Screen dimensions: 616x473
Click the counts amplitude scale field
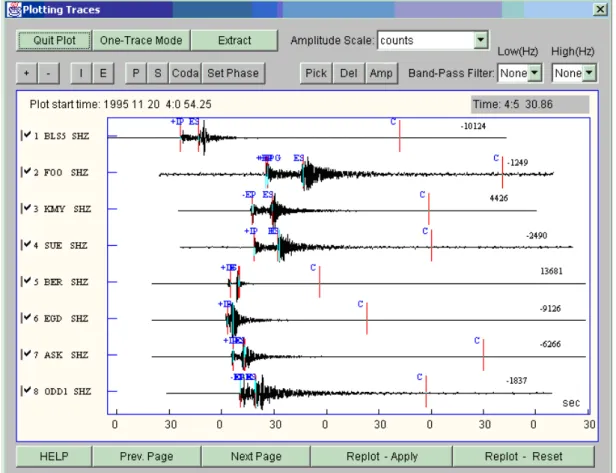pos(425,40)
